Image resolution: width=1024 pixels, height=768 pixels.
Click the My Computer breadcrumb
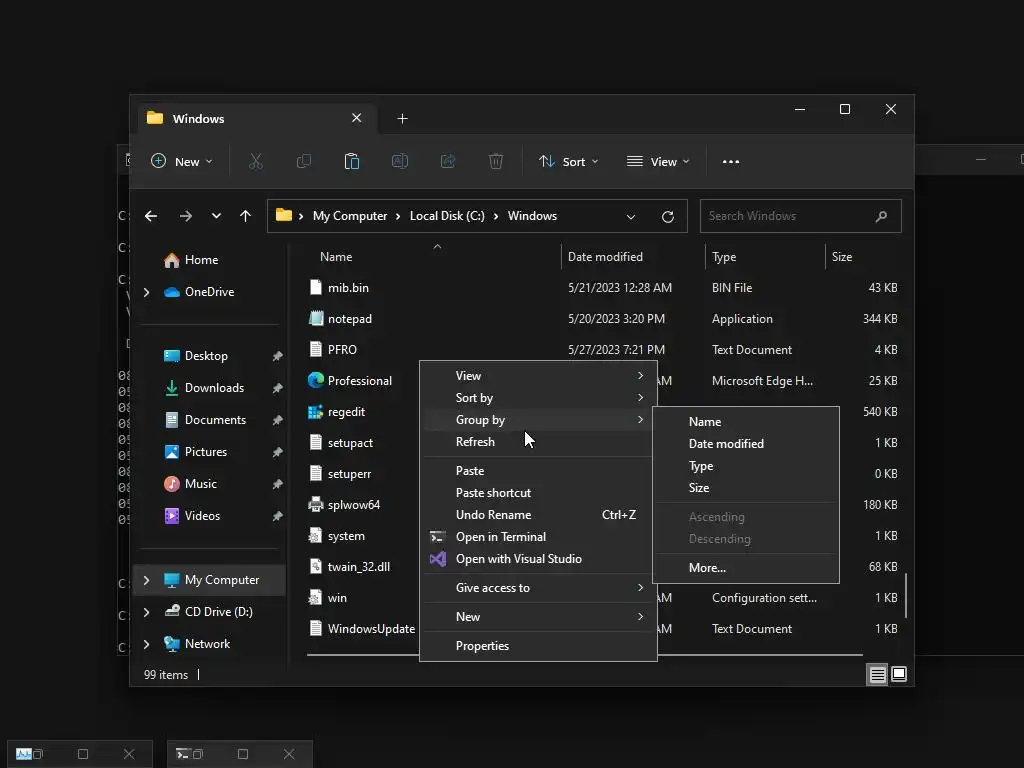click(x=350, y=216)
